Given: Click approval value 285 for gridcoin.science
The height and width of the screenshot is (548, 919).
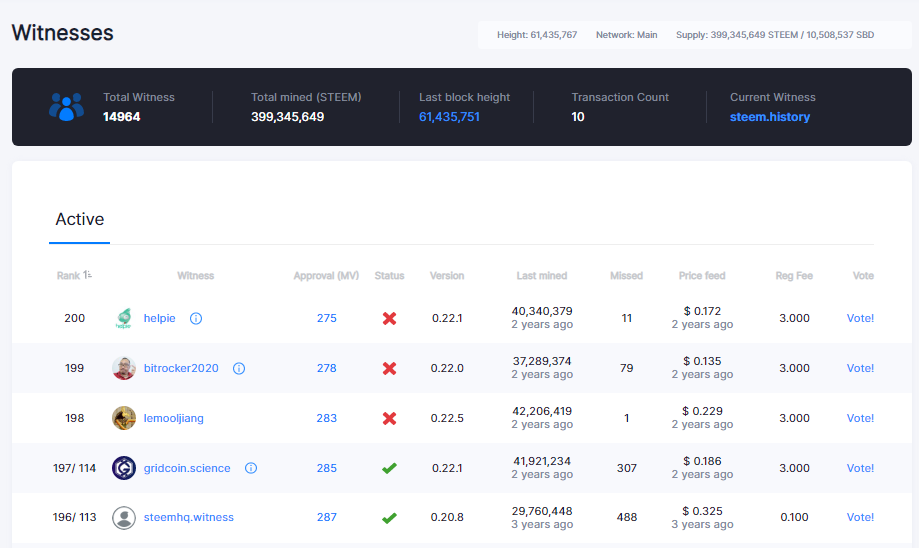Looking at the screenshot, I should pyautogui.click(x=326, y=468).
